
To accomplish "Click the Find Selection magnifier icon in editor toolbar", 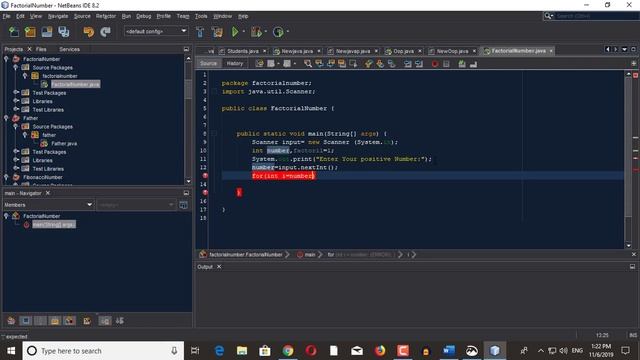I will [308, 63].
